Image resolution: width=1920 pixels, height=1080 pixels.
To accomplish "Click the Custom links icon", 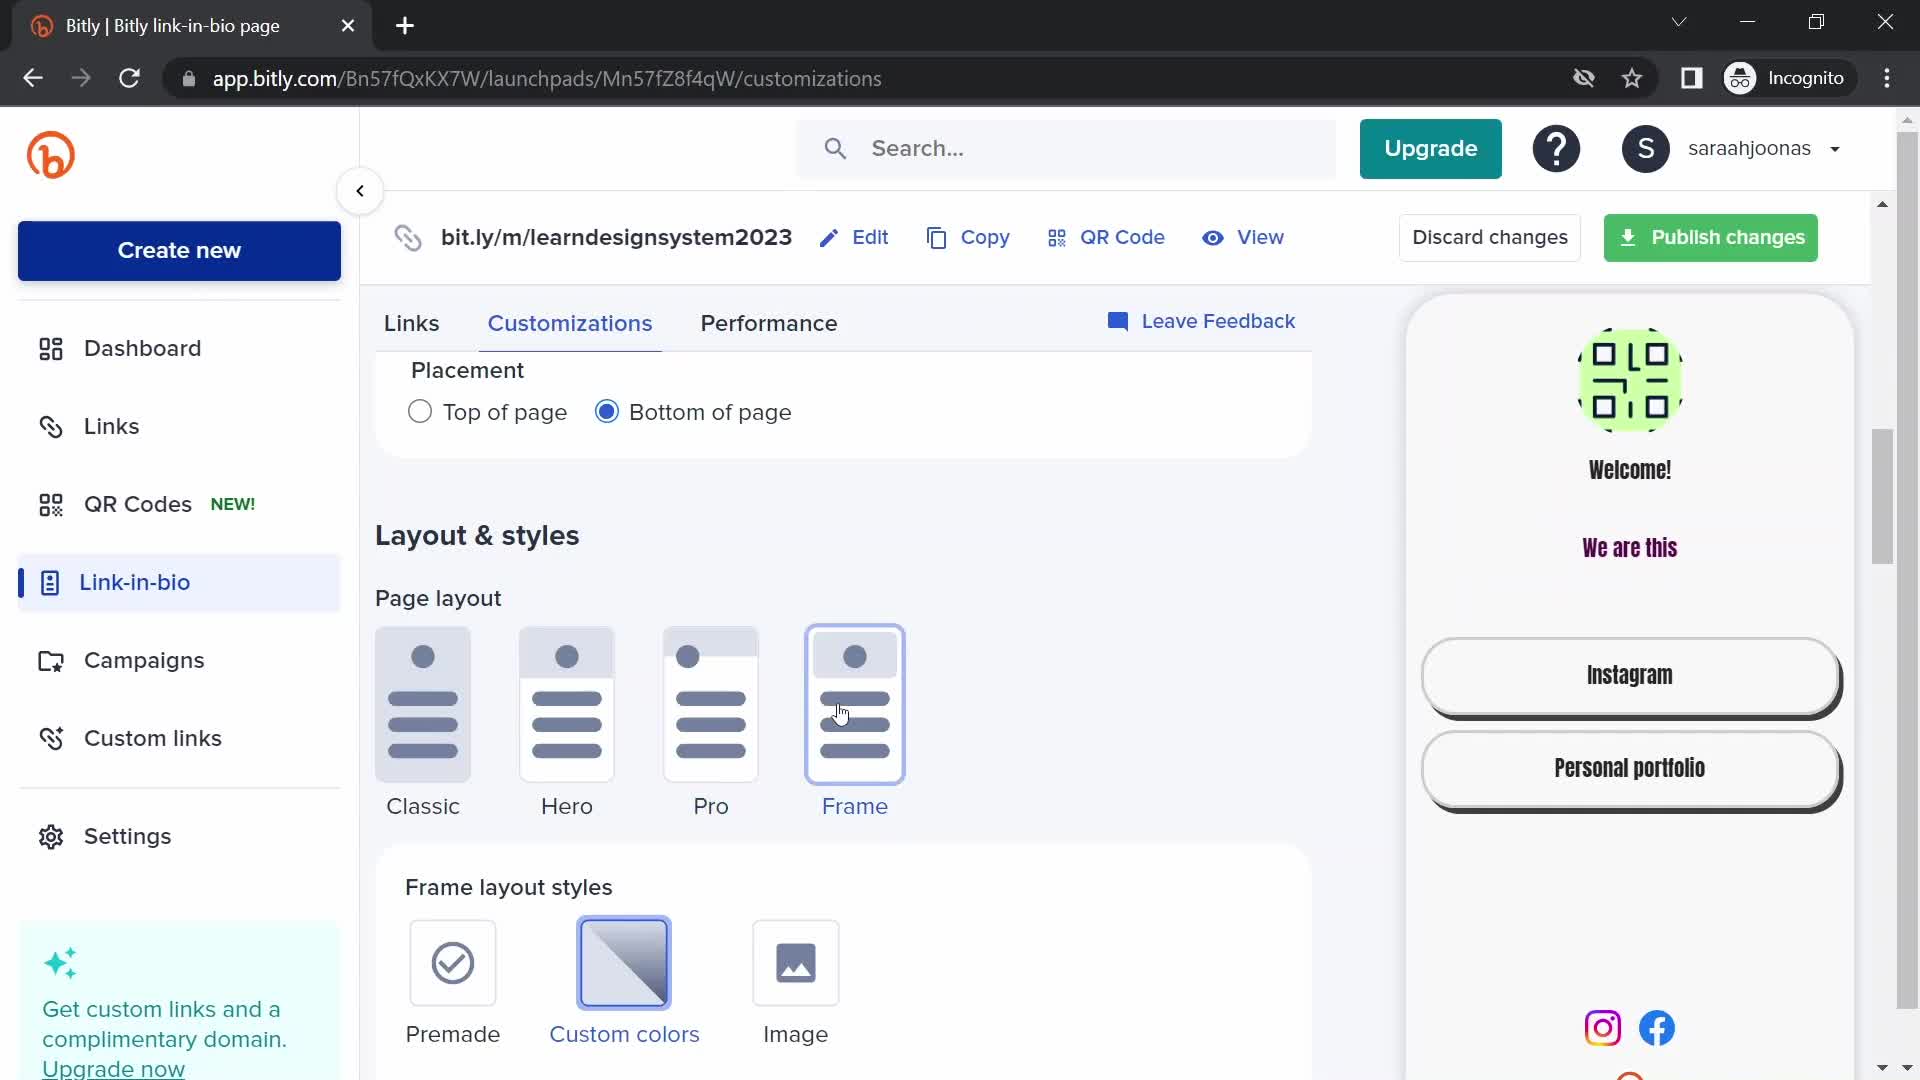I will 51,739.
